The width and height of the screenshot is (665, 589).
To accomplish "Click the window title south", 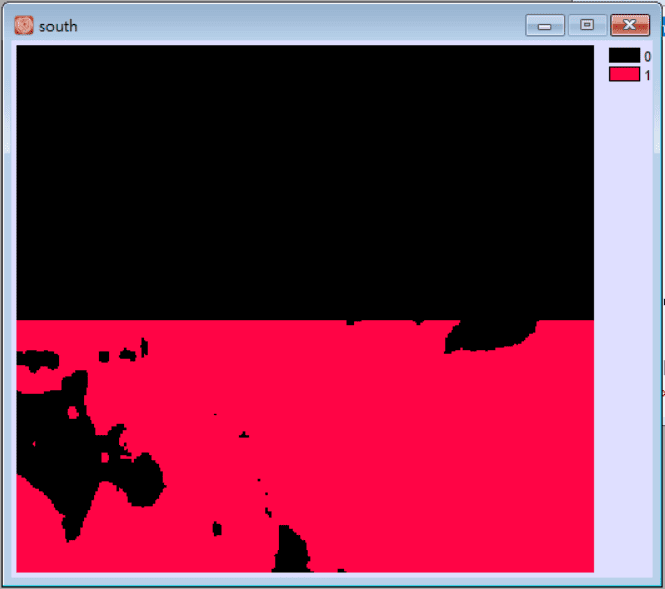I will [58, 26].
